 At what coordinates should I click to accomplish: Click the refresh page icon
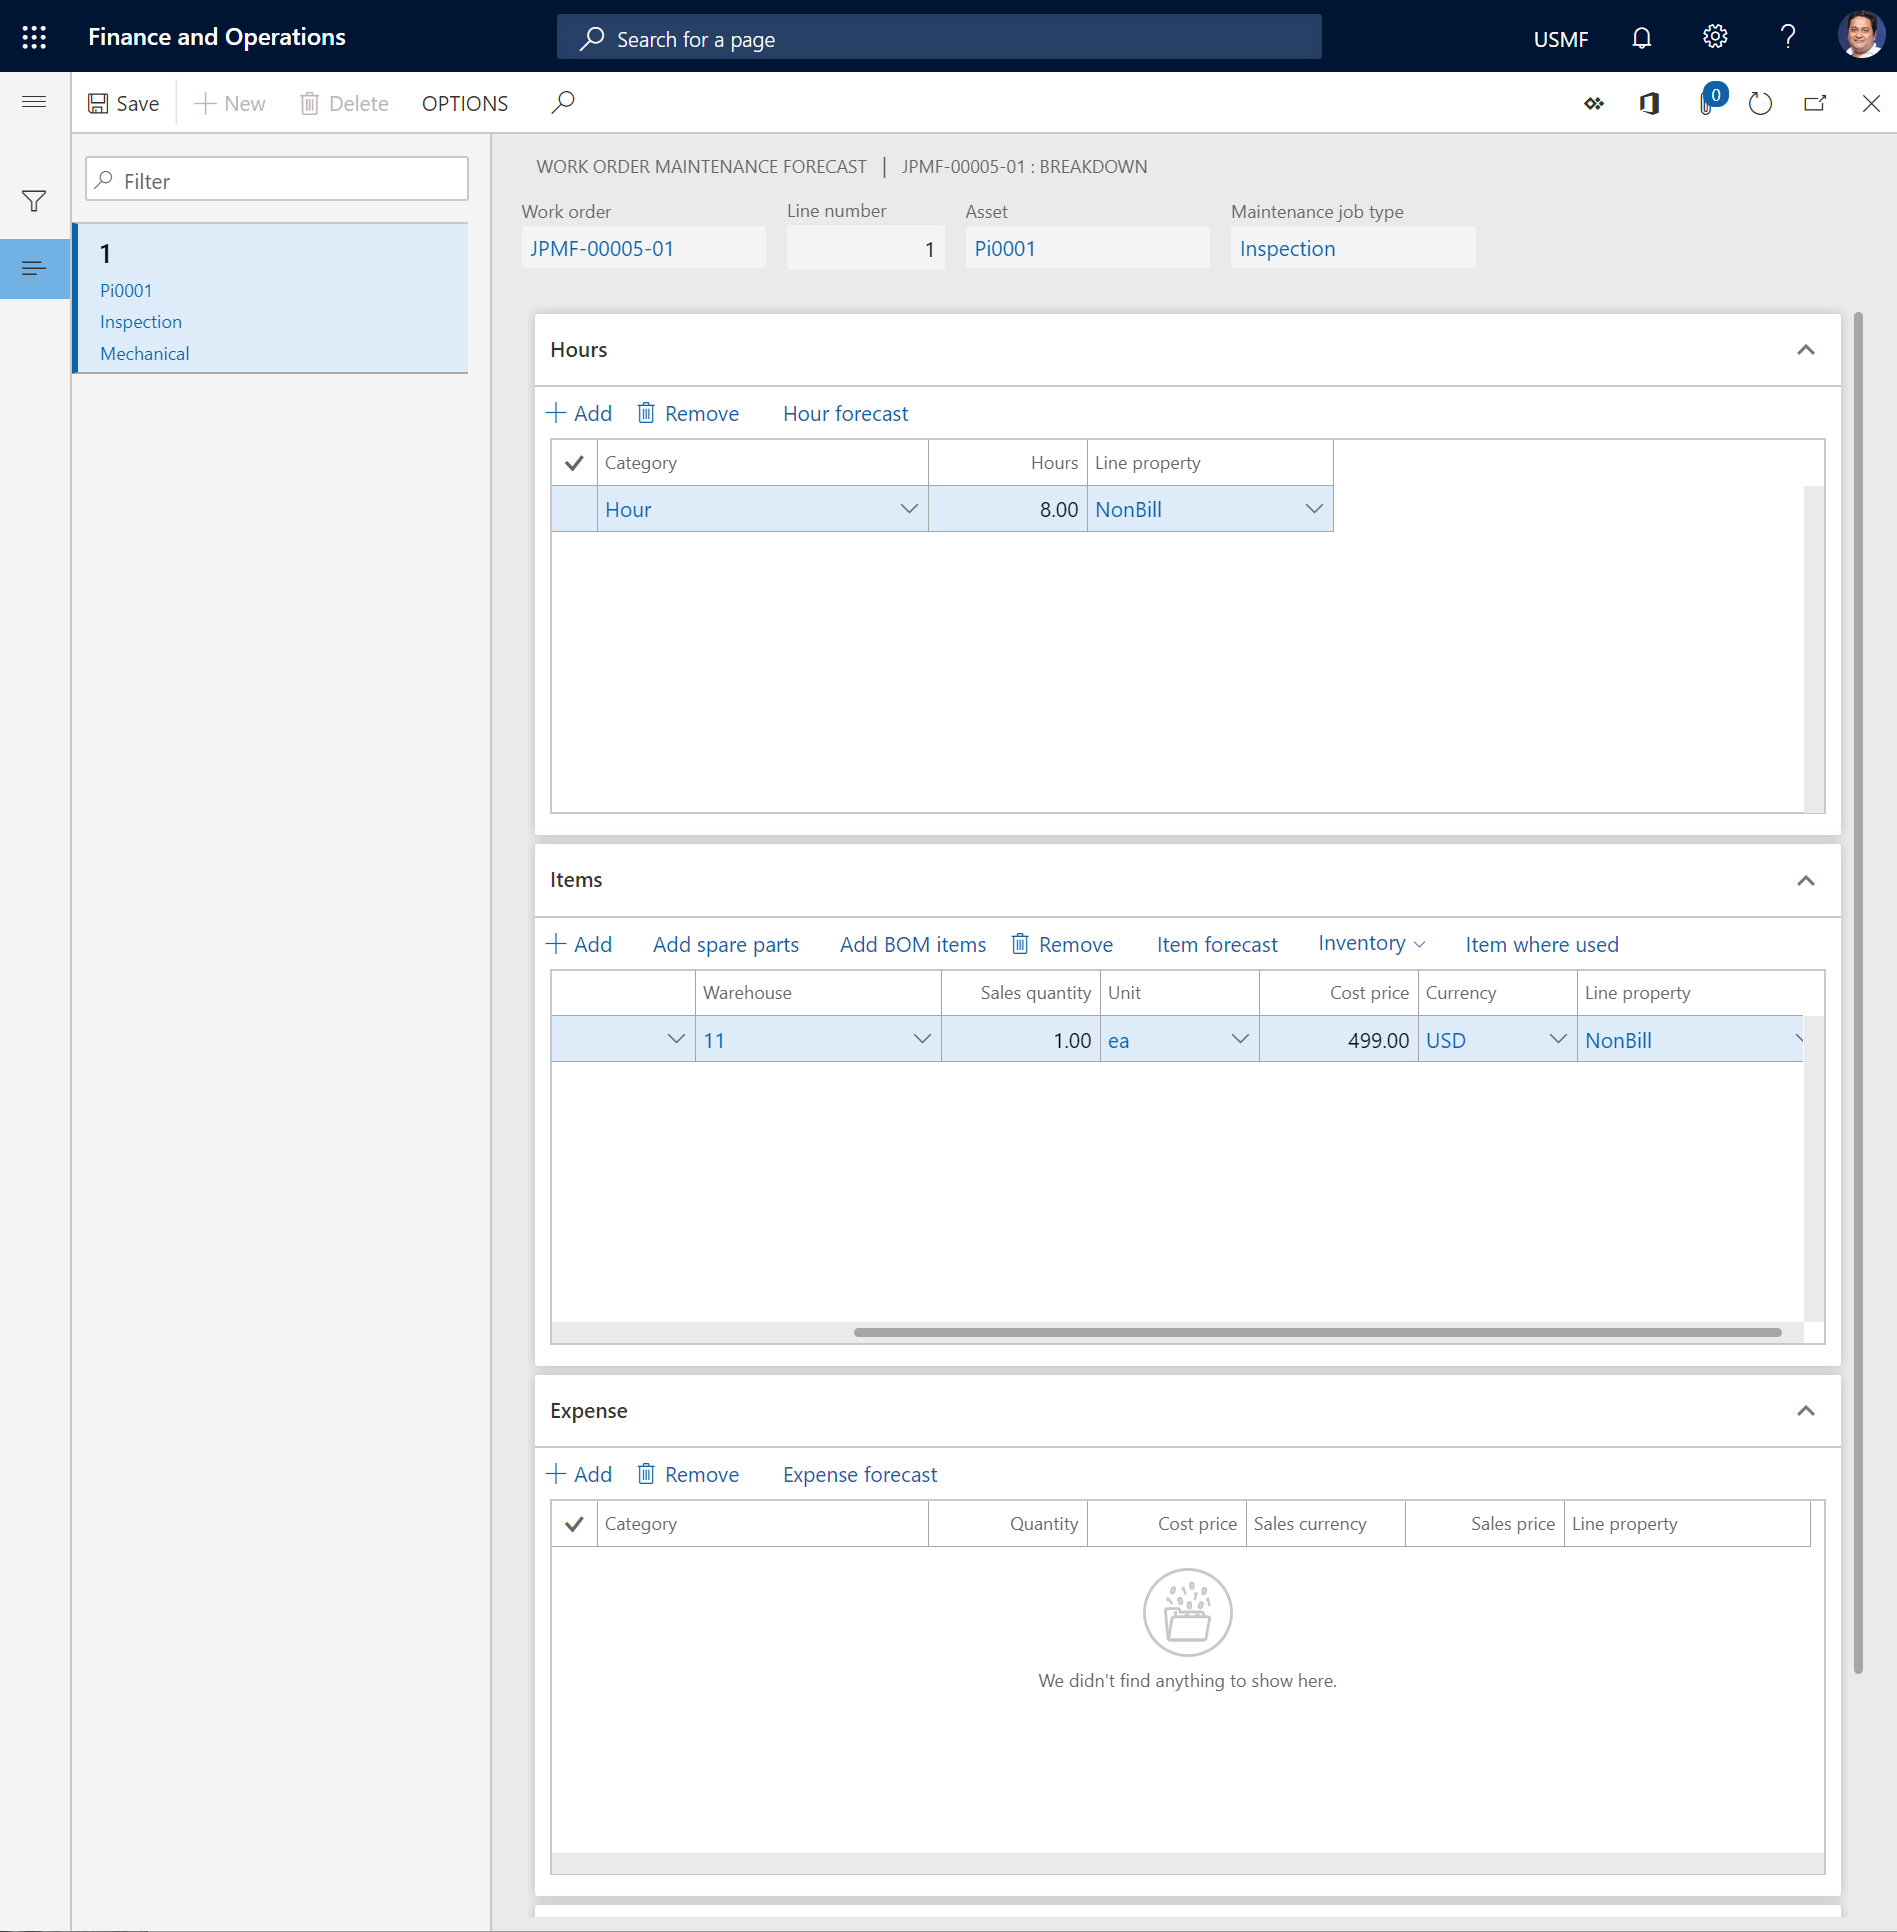pos(1760,103)
